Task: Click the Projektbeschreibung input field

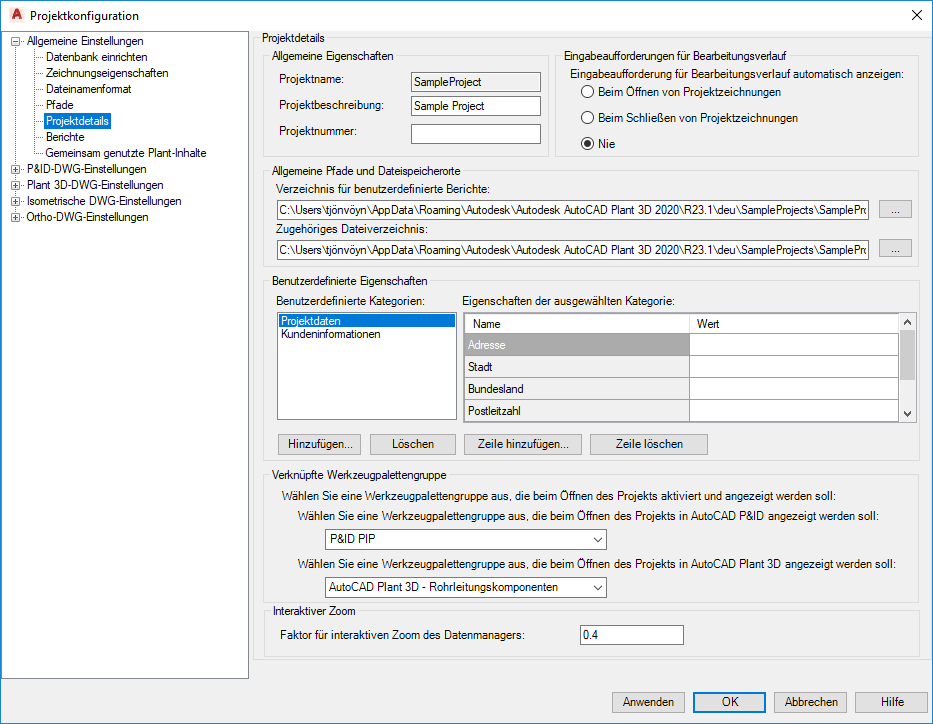Action: tap(475, 106)
